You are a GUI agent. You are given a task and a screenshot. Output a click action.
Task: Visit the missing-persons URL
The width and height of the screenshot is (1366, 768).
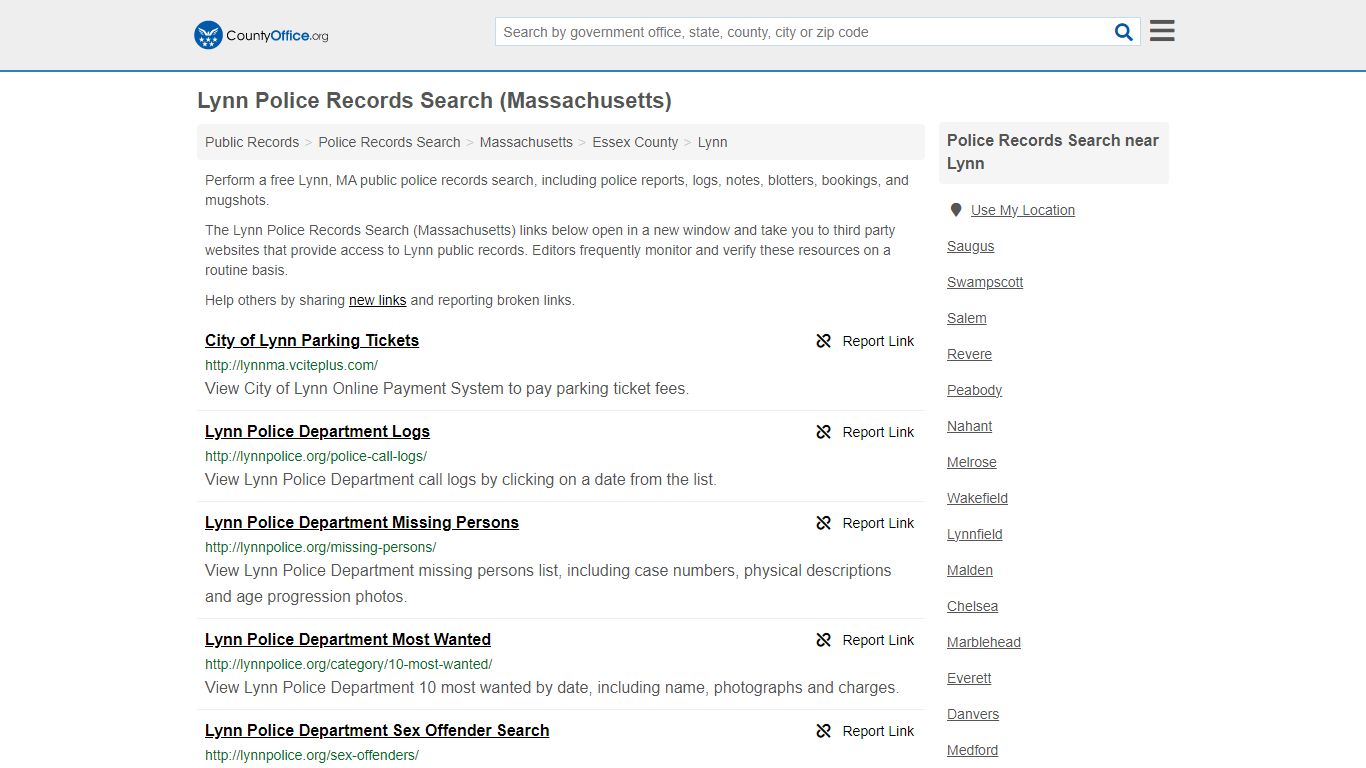(x=320, y=547)
